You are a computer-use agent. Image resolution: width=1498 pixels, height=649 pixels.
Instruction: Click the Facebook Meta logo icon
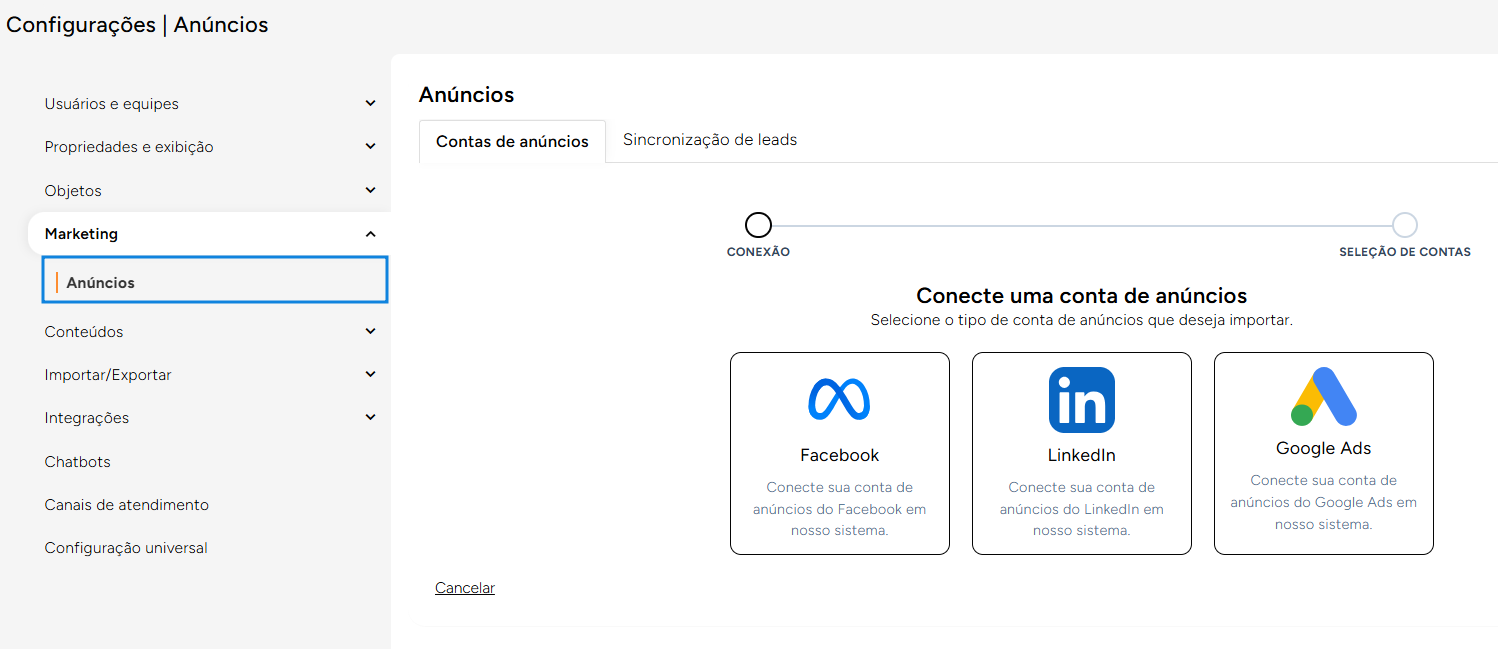pos(839,400)
